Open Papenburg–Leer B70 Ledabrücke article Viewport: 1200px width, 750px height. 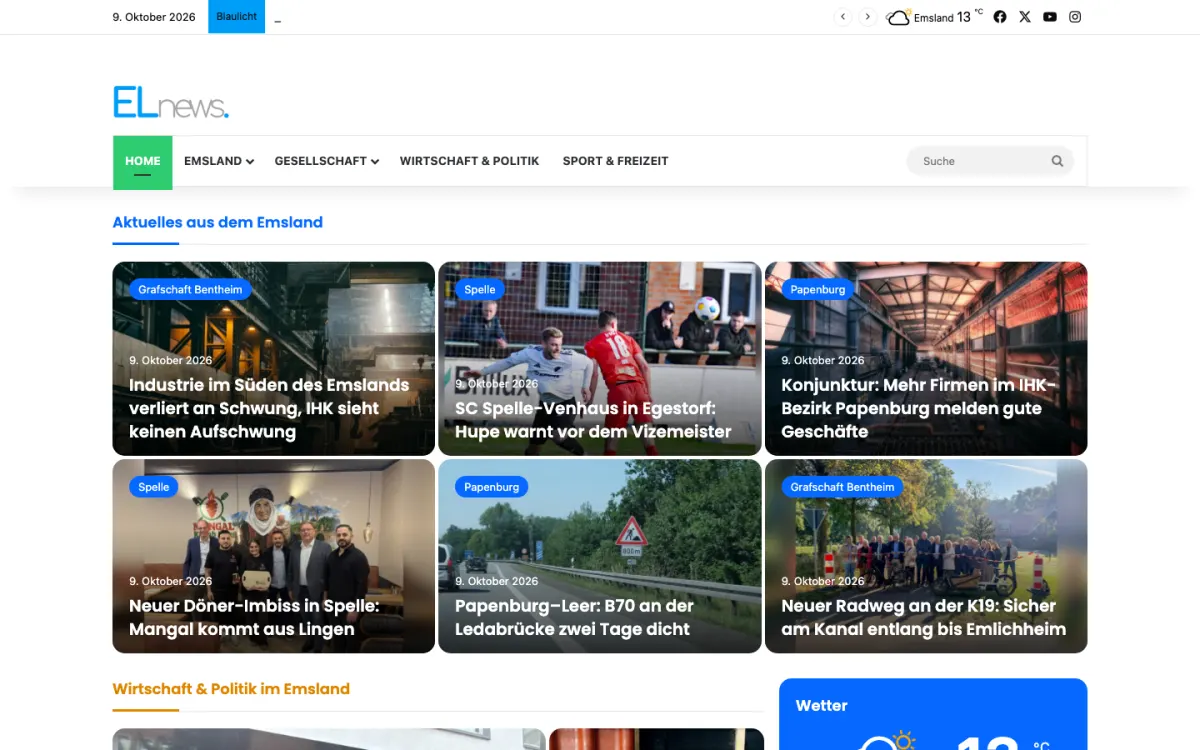coord(574,617)
